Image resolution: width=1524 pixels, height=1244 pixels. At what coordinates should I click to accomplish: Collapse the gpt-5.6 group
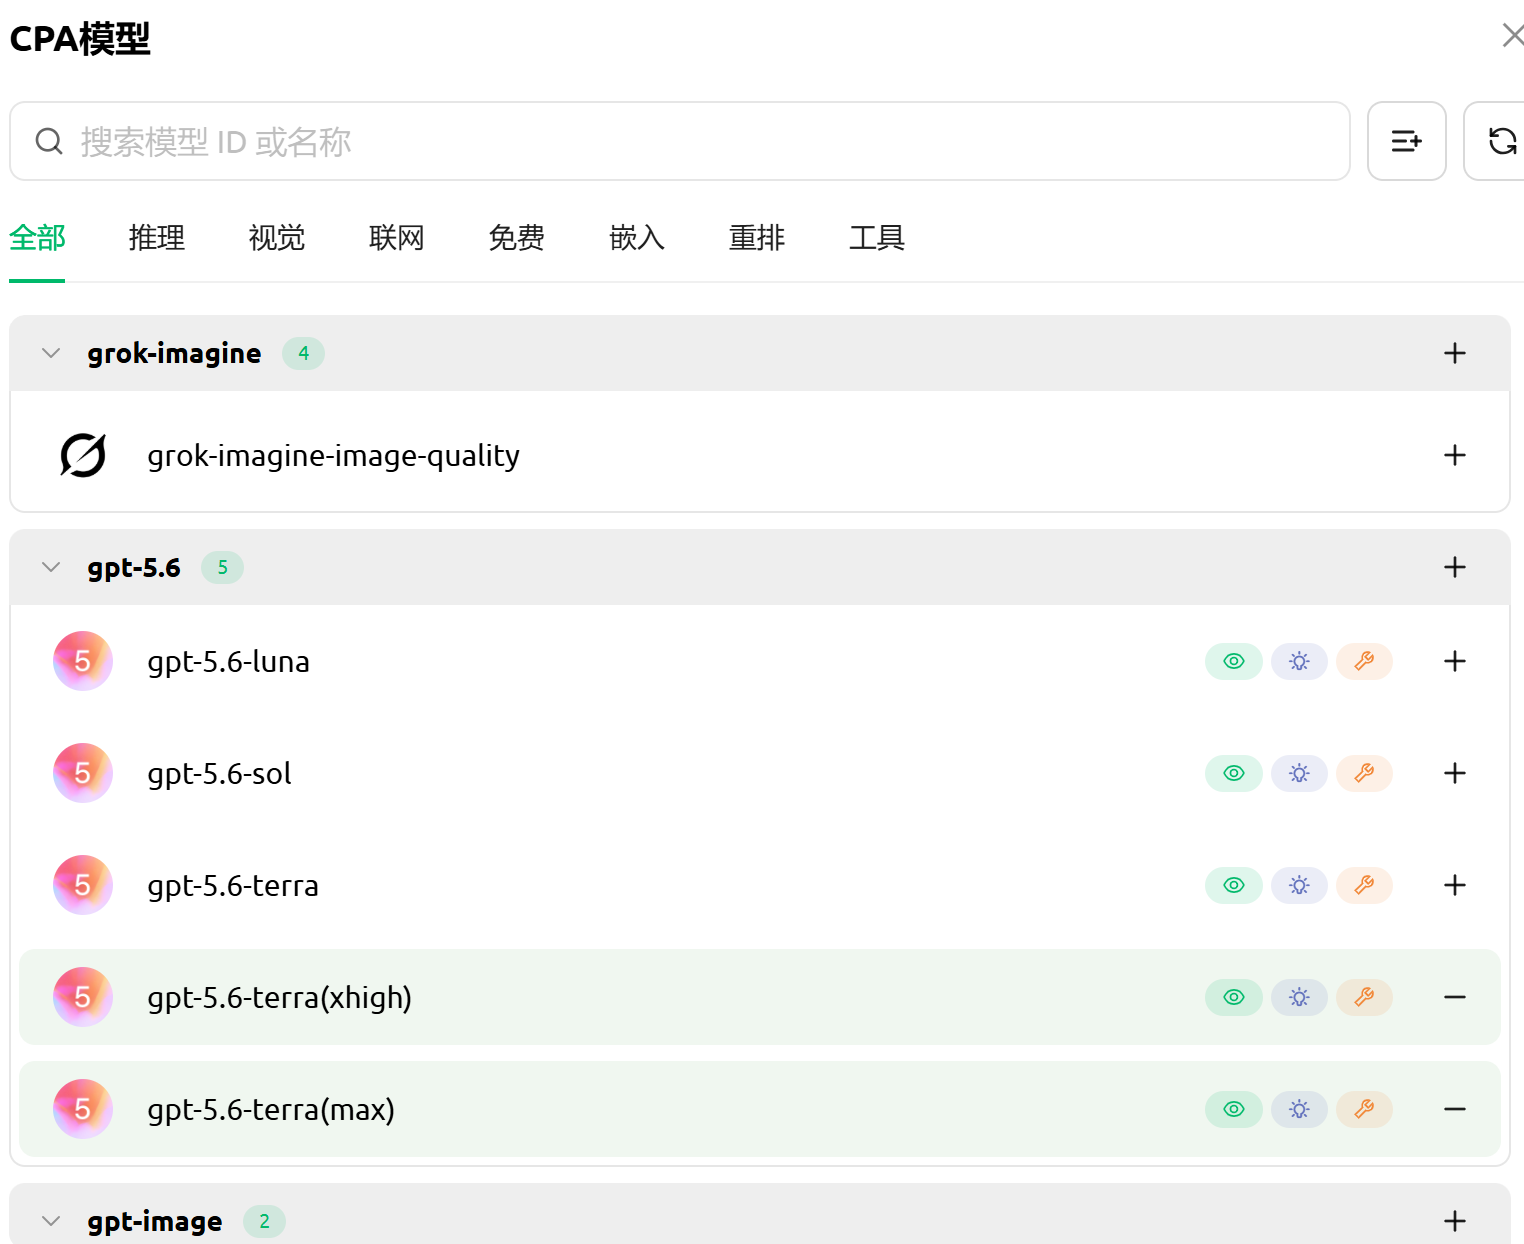pyautogui.click(x=51, y=567)
